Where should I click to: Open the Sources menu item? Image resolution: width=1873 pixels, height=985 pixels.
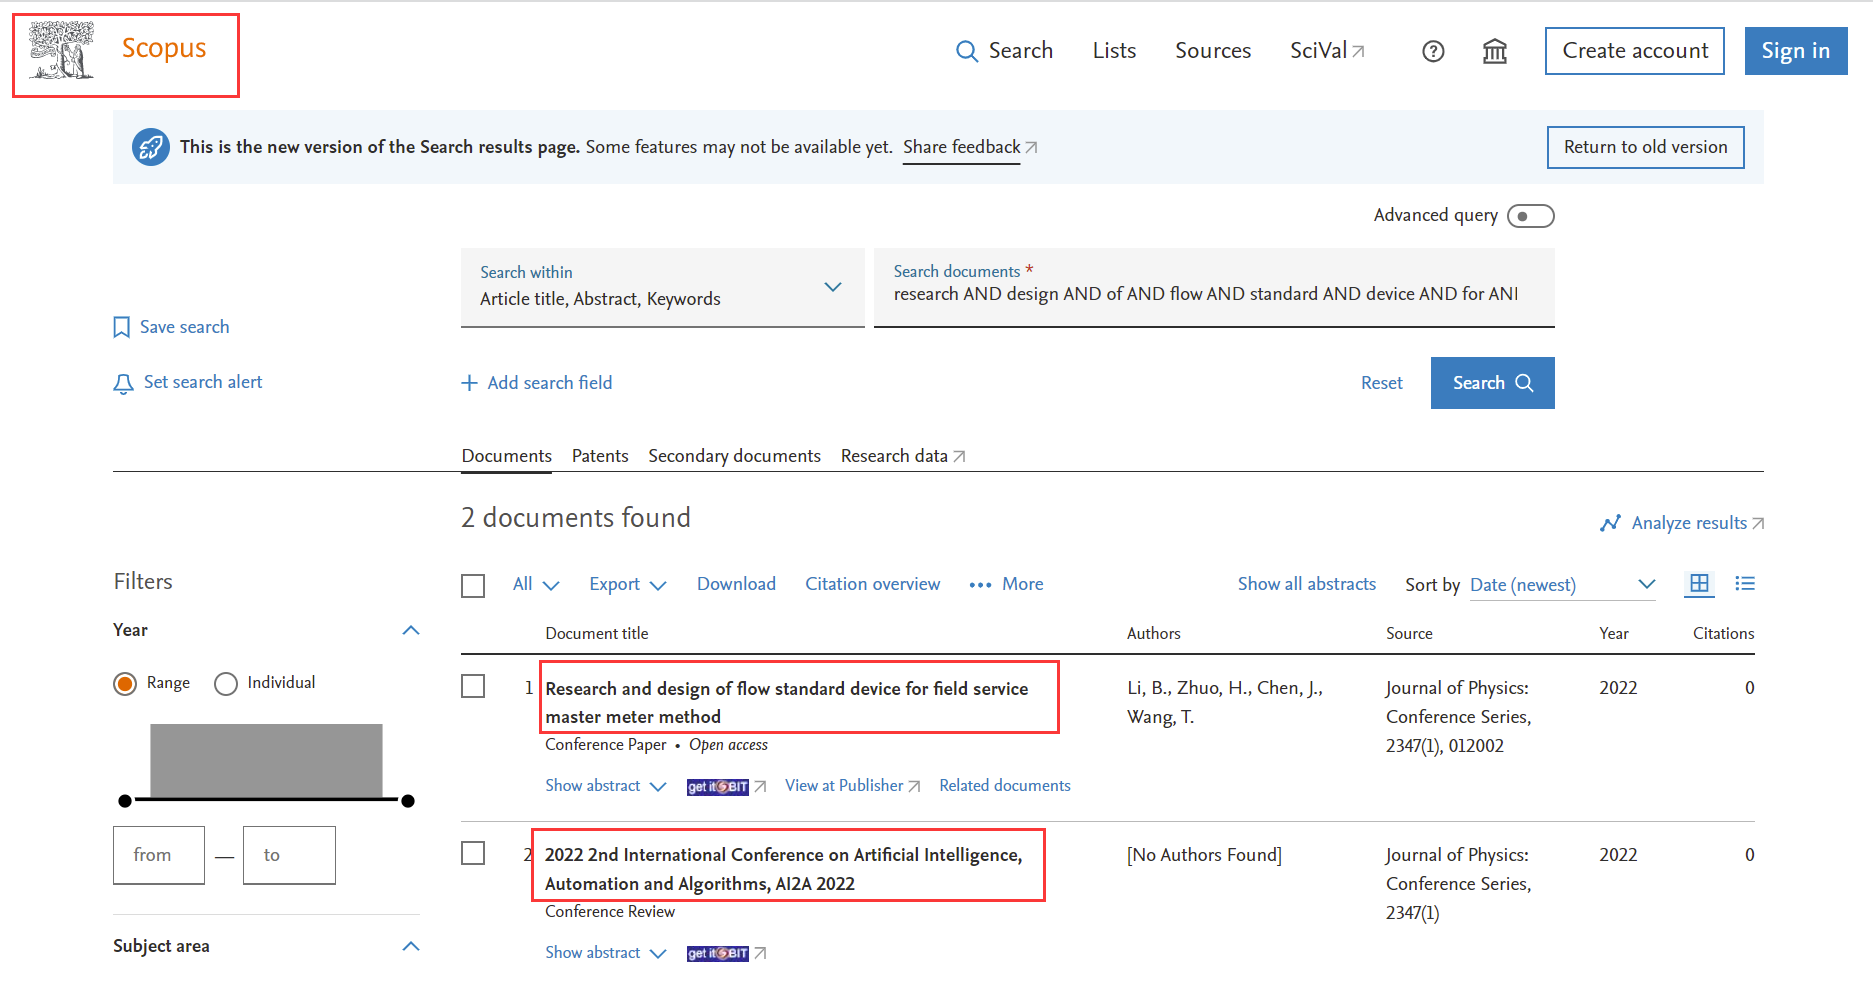(1213, 51)
